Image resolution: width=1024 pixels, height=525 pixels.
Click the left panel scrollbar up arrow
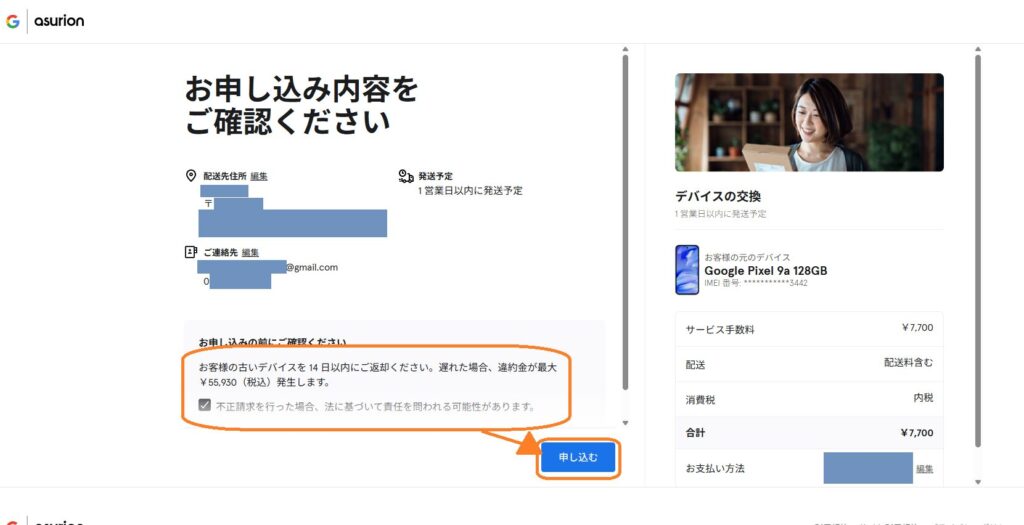click(x=626, y=48)
